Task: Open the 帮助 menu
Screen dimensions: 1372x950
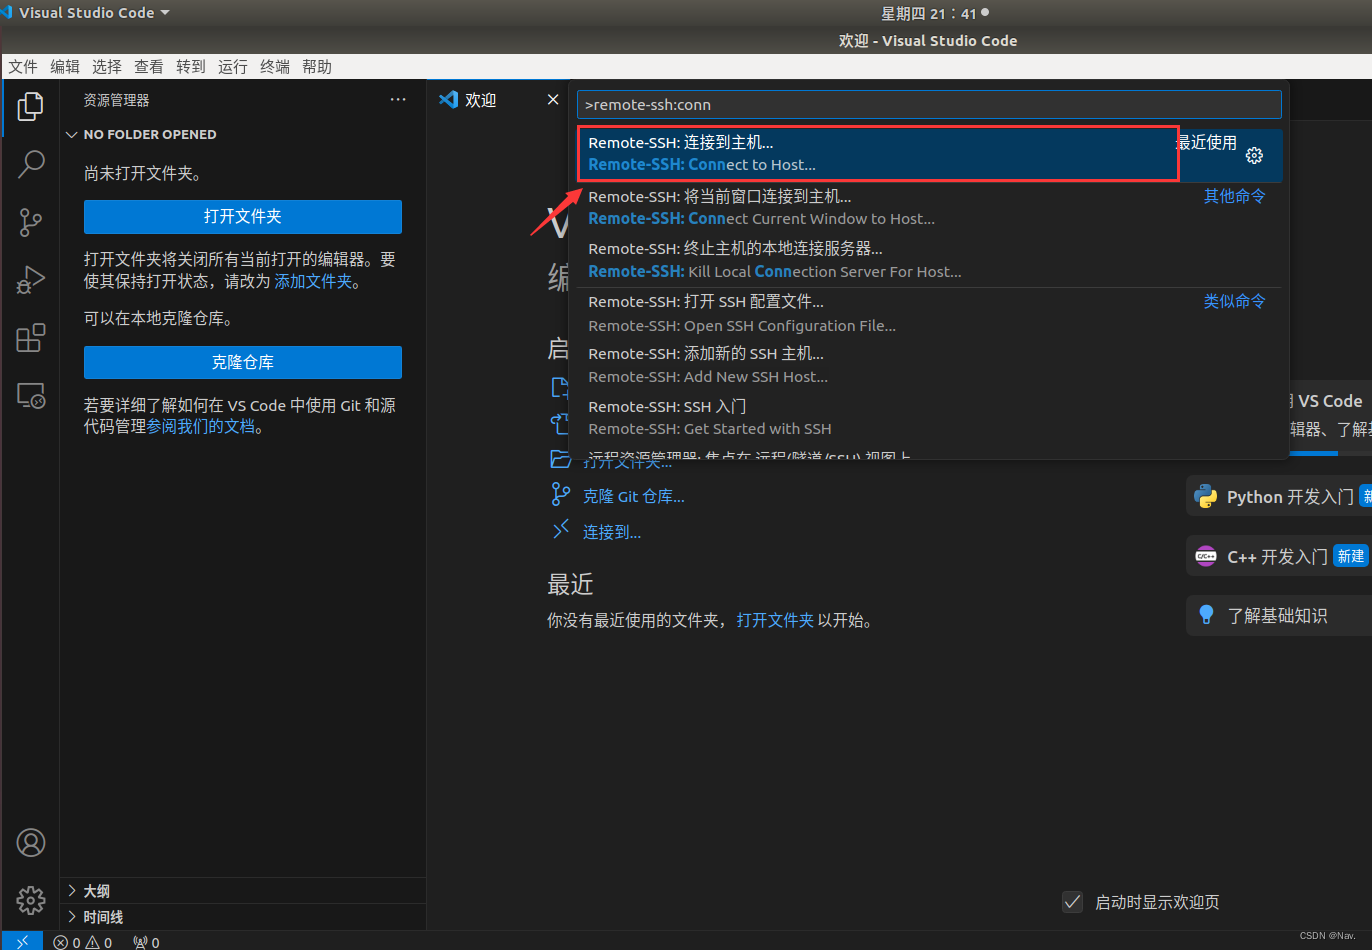Action: (317, 67)
